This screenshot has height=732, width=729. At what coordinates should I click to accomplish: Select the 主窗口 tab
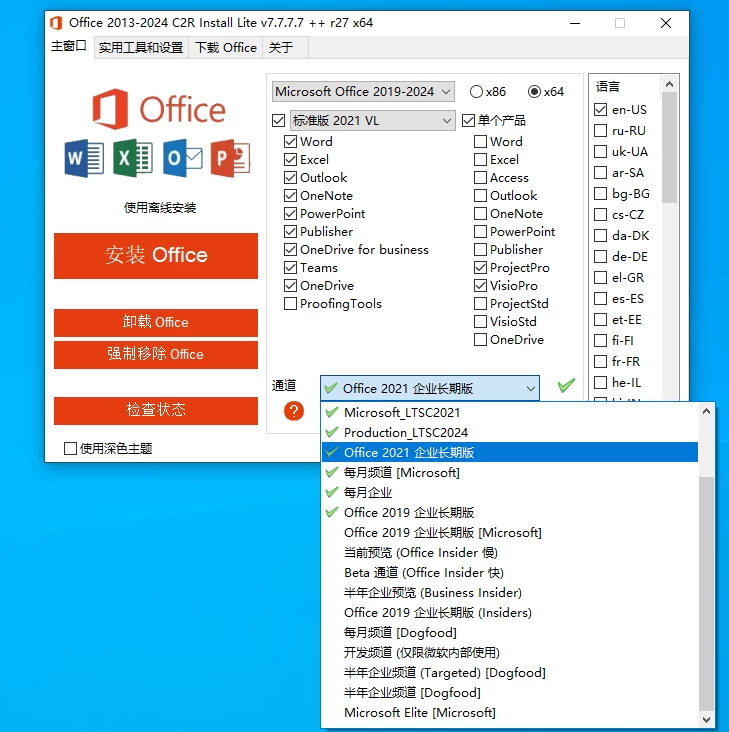click(x=69, y=46)
